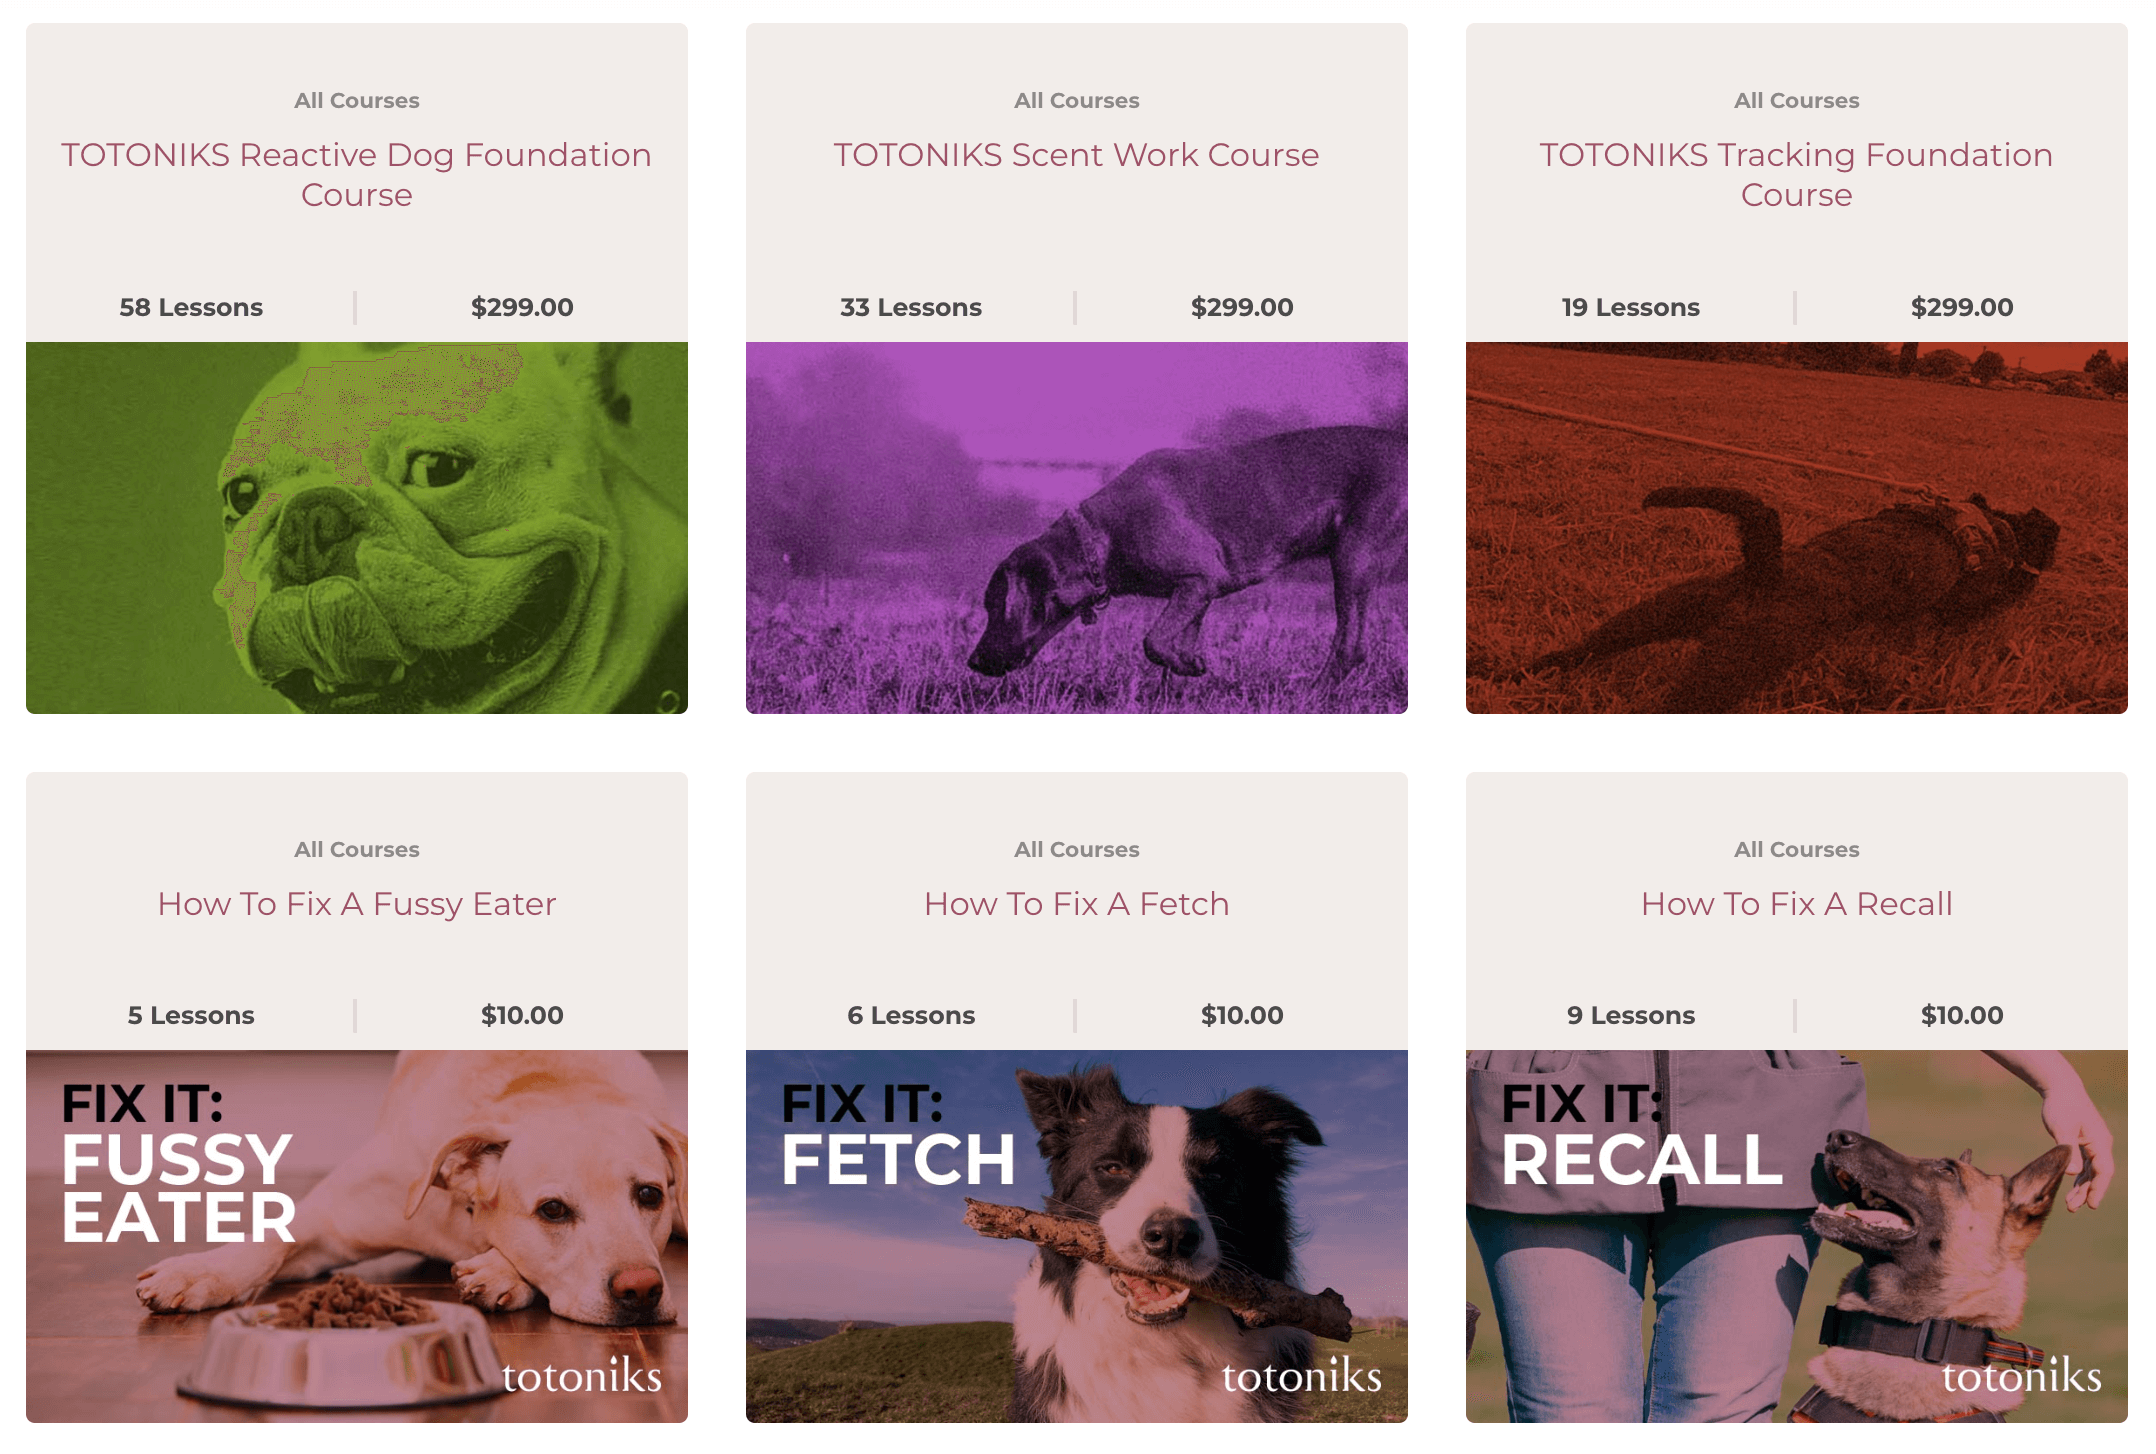Open How To Fix A Fussy Eater link
Viewport: 2156px width, 1454px height.
click(356, 904)
